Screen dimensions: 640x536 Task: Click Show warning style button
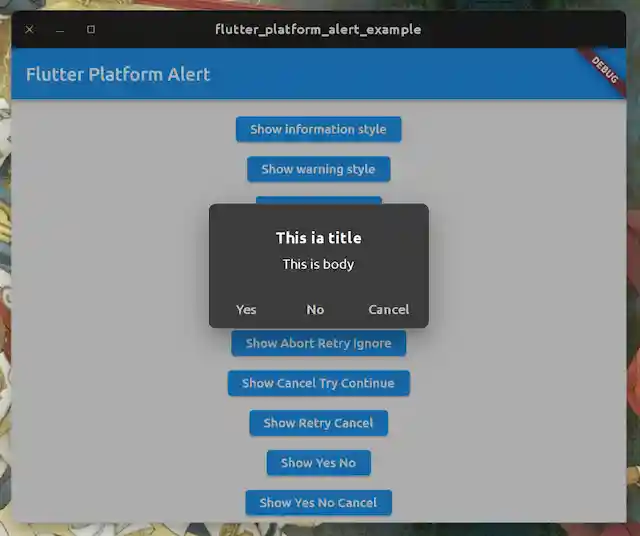pos(318,169)
